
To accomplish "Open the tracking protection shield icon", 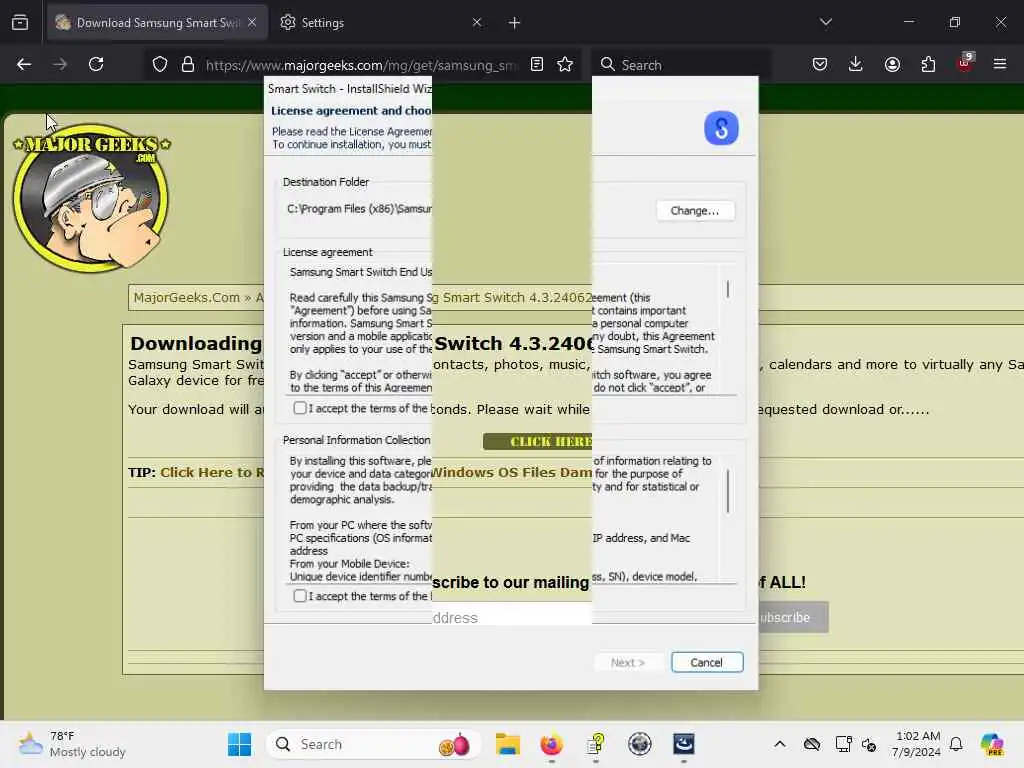I will (160, 64).
